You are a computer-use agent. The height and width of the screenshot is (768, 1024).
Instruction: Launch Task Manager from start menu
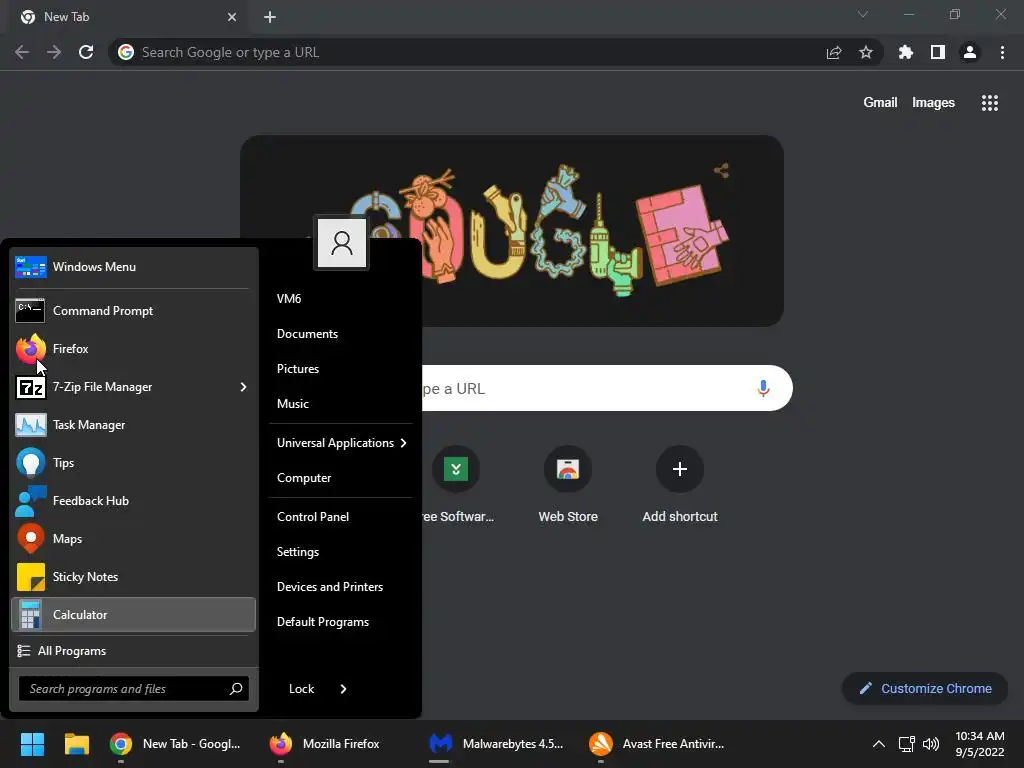133,424
